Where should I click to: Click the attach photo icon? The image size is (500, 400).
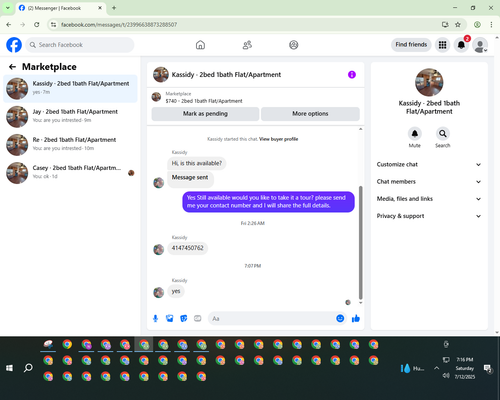coord(170,319)
